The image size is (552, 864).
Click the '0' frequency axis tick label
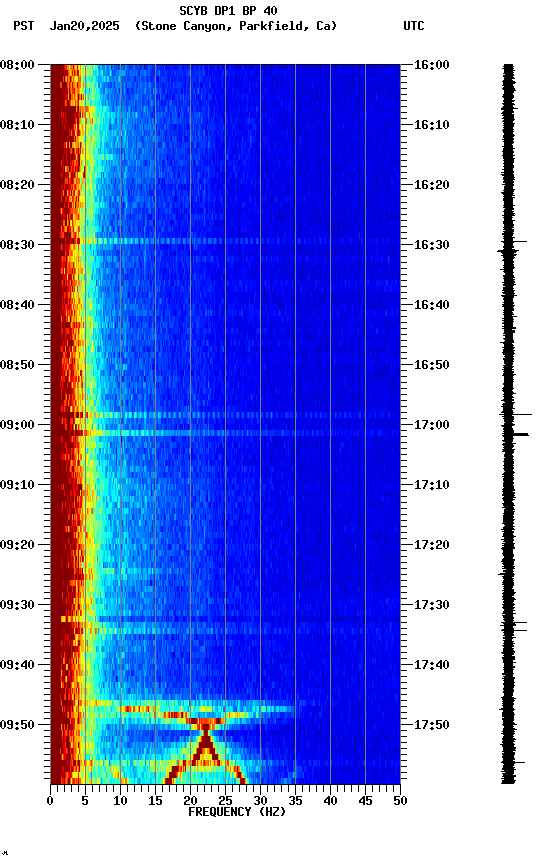click(x=50, y=801)
